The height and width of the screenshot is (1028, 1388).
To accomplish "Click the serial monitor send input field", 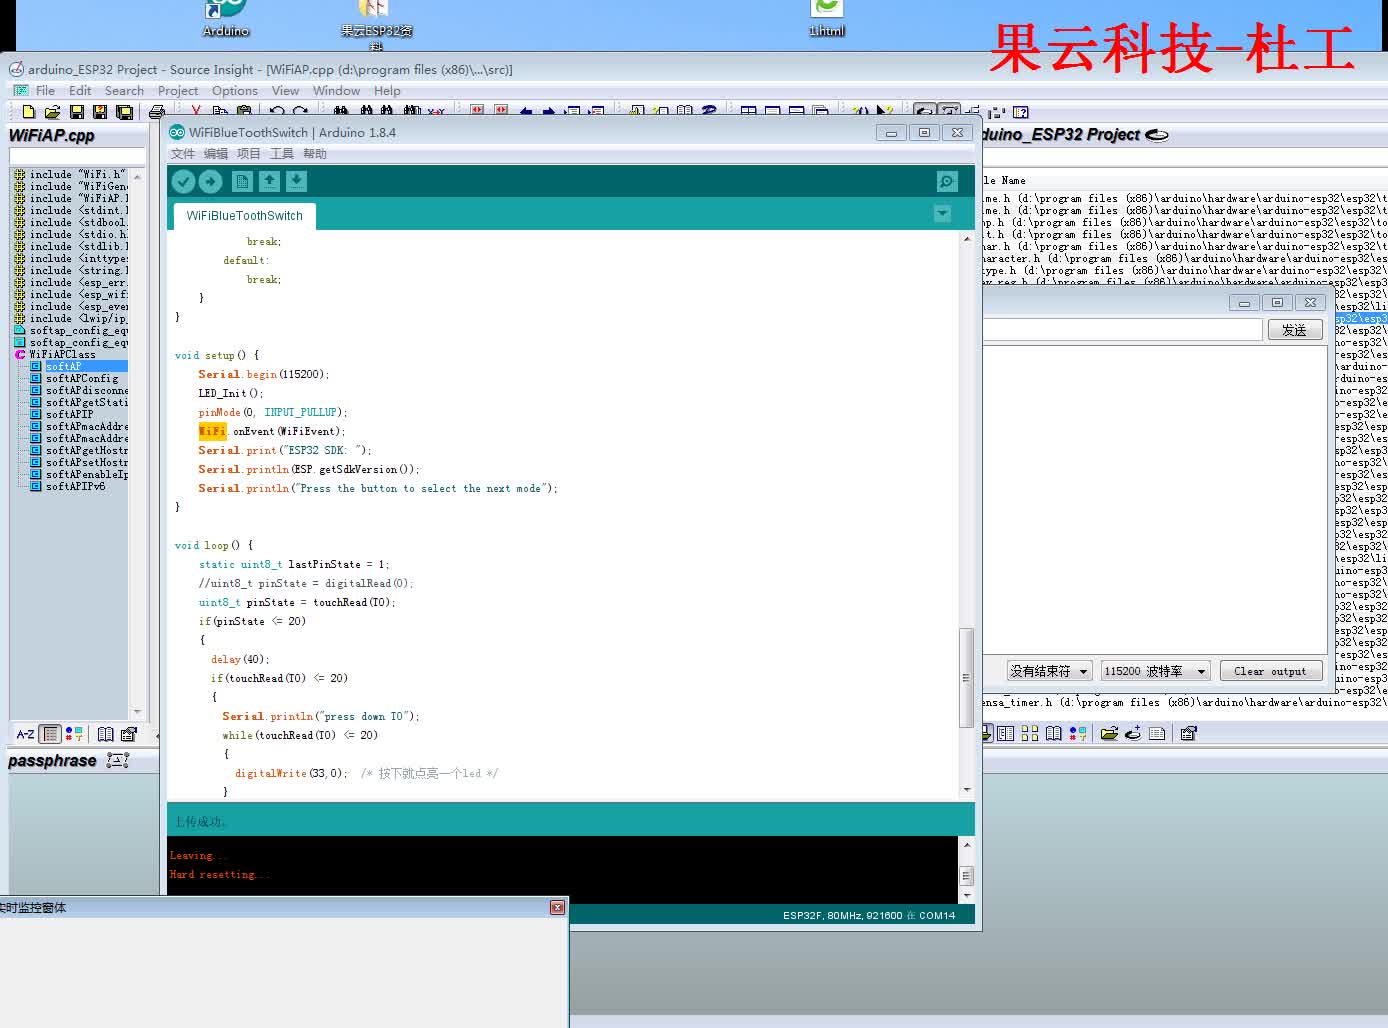I will [x=1122, y=329].
